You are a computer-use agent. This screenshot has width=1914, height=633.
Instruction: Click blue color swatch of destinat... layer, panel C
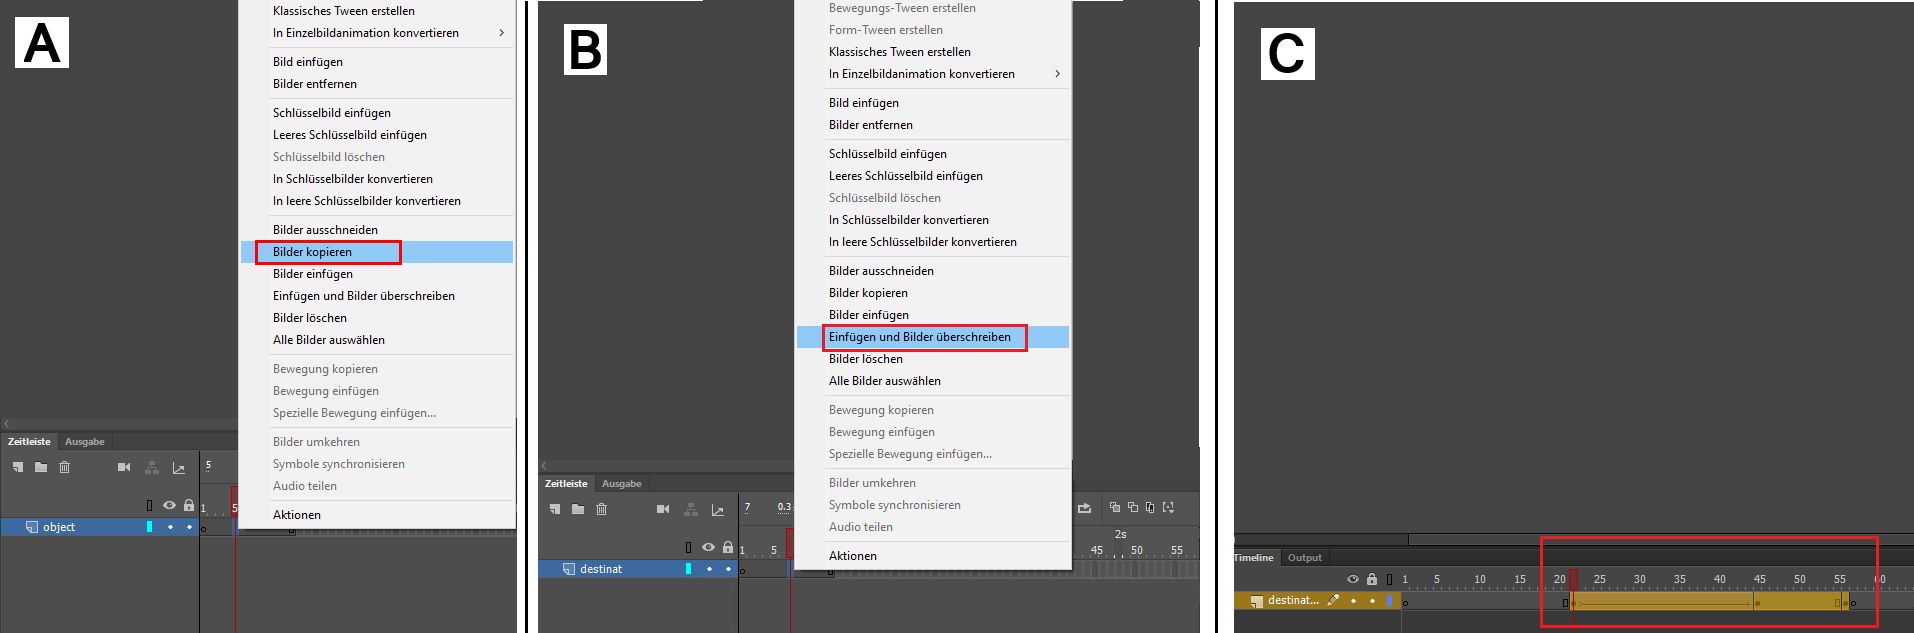point(1389,600)
